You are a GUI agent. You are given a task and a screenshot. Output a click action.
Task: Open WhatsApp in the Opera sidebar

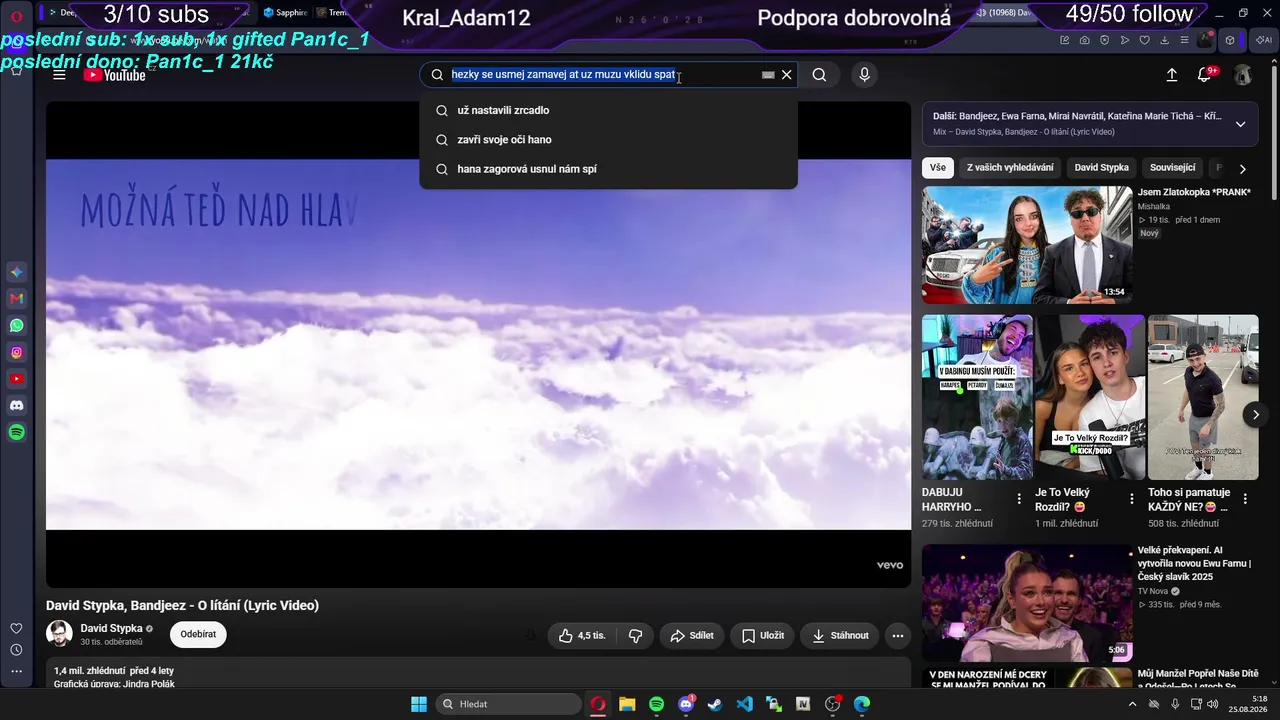pos(16,326)
